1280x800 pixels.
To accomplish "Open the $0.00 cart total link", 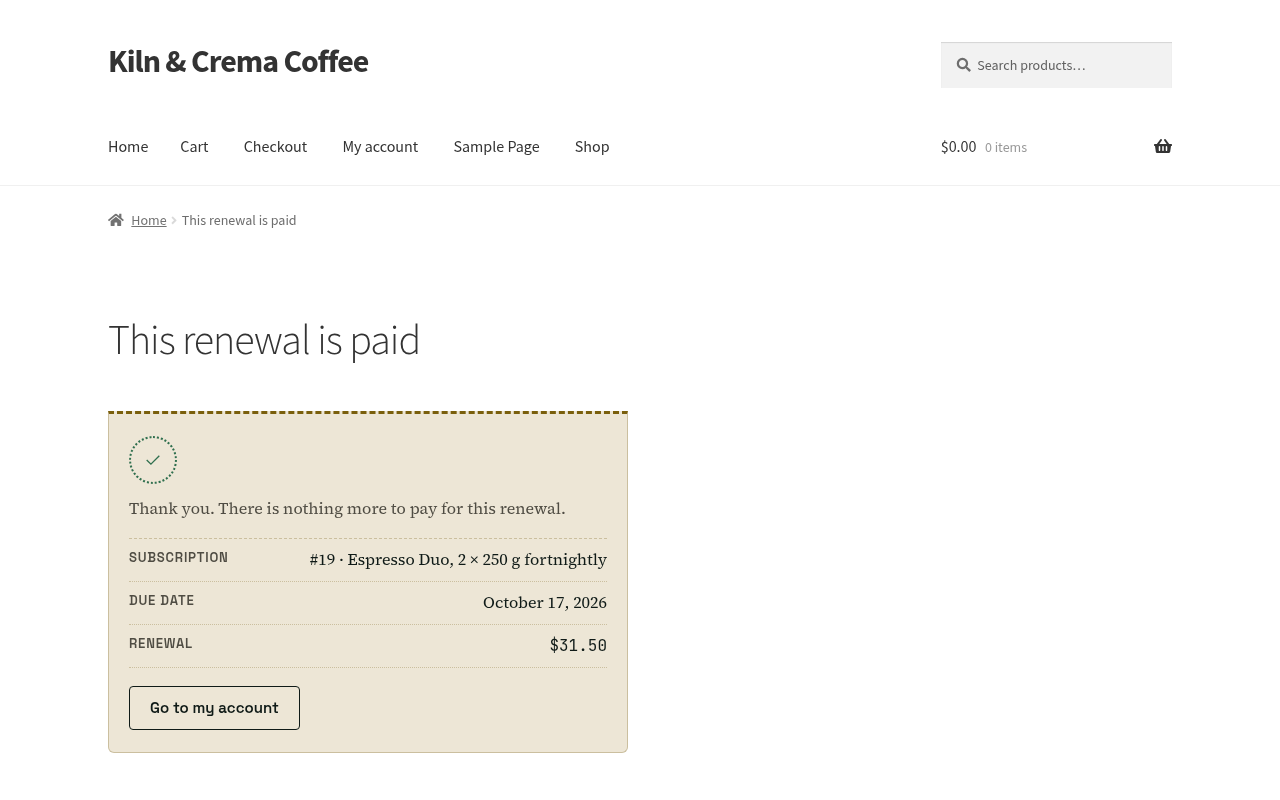I will point(958,146).
